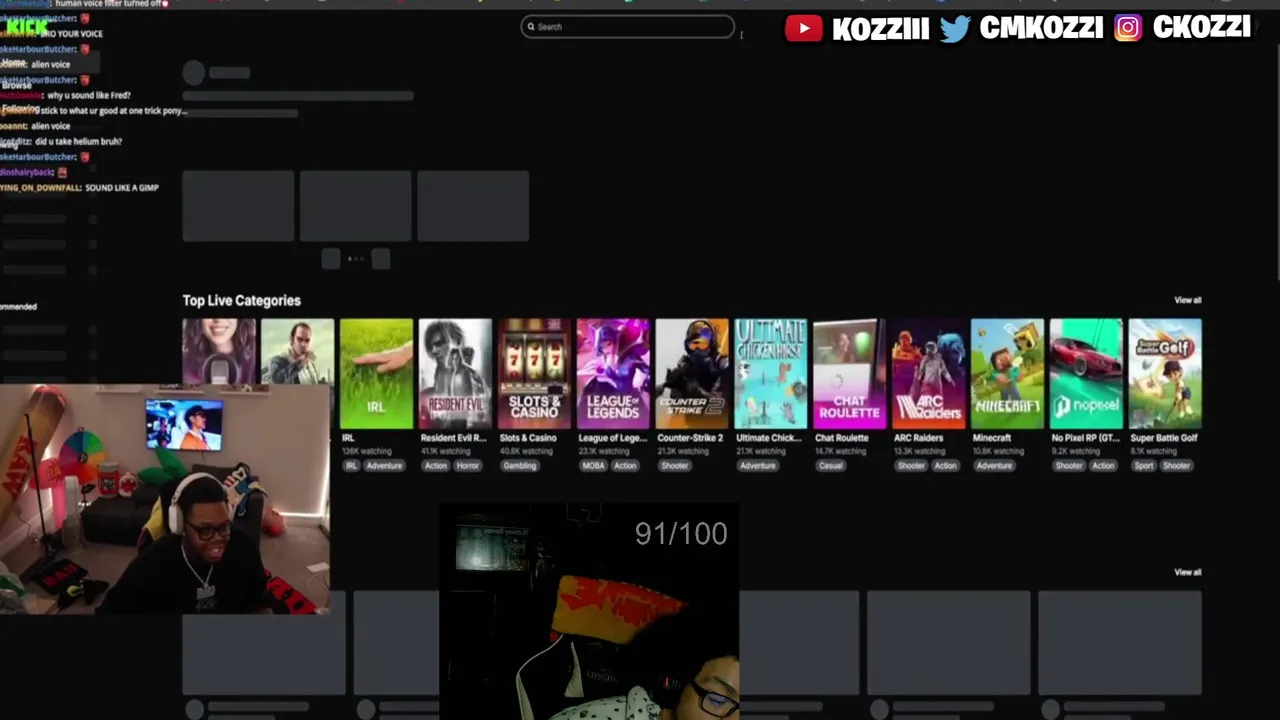Click the 136K watching count under IRL

367,452
